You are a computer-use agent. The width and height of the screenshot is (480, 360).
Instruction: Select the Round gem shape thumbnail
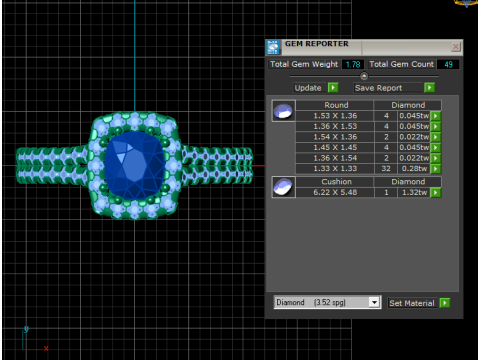283,111
